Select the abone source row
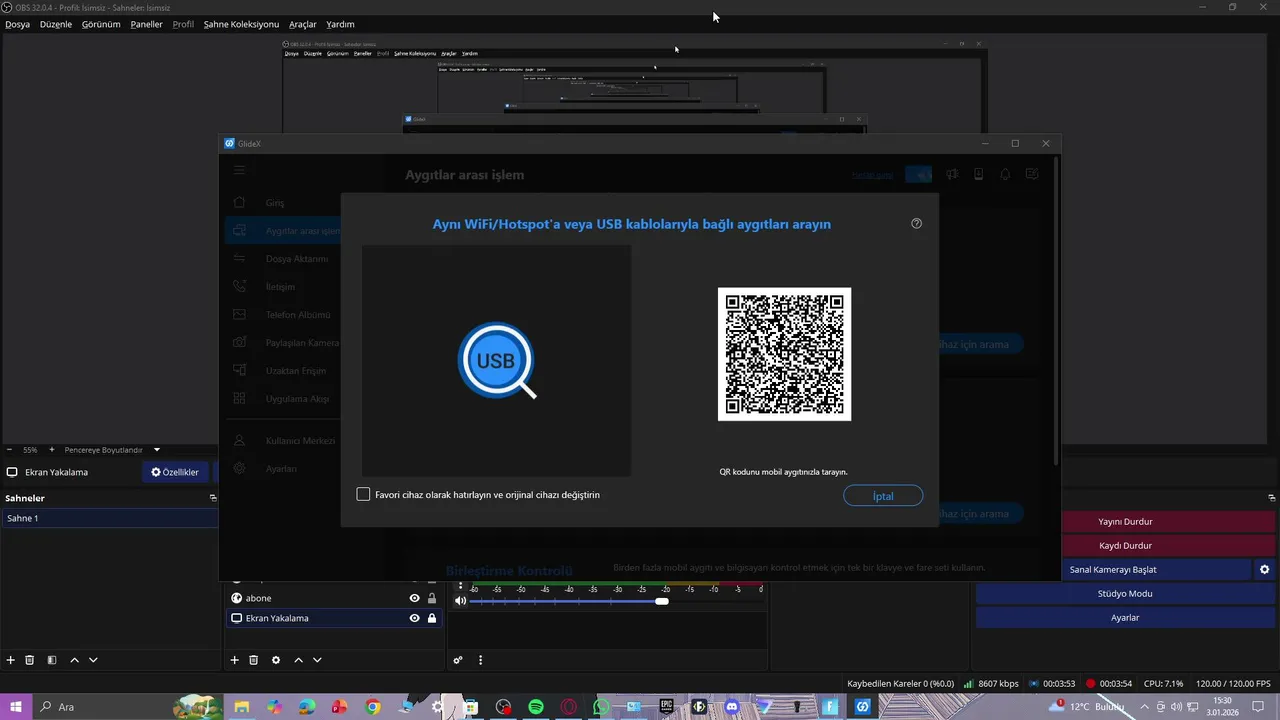1280x720 pixels. click(333, 598)
